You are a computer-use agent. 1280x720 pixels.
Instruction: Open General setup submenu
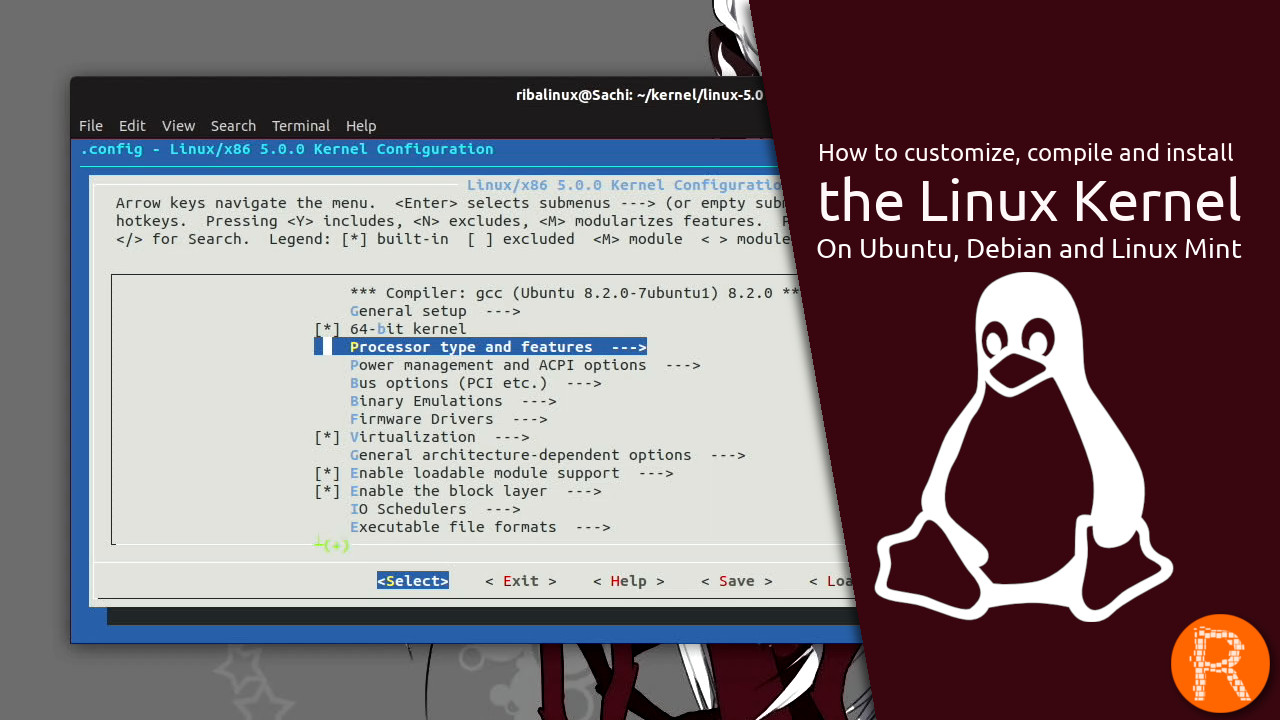pyautogui.click(x=435, y=311)
